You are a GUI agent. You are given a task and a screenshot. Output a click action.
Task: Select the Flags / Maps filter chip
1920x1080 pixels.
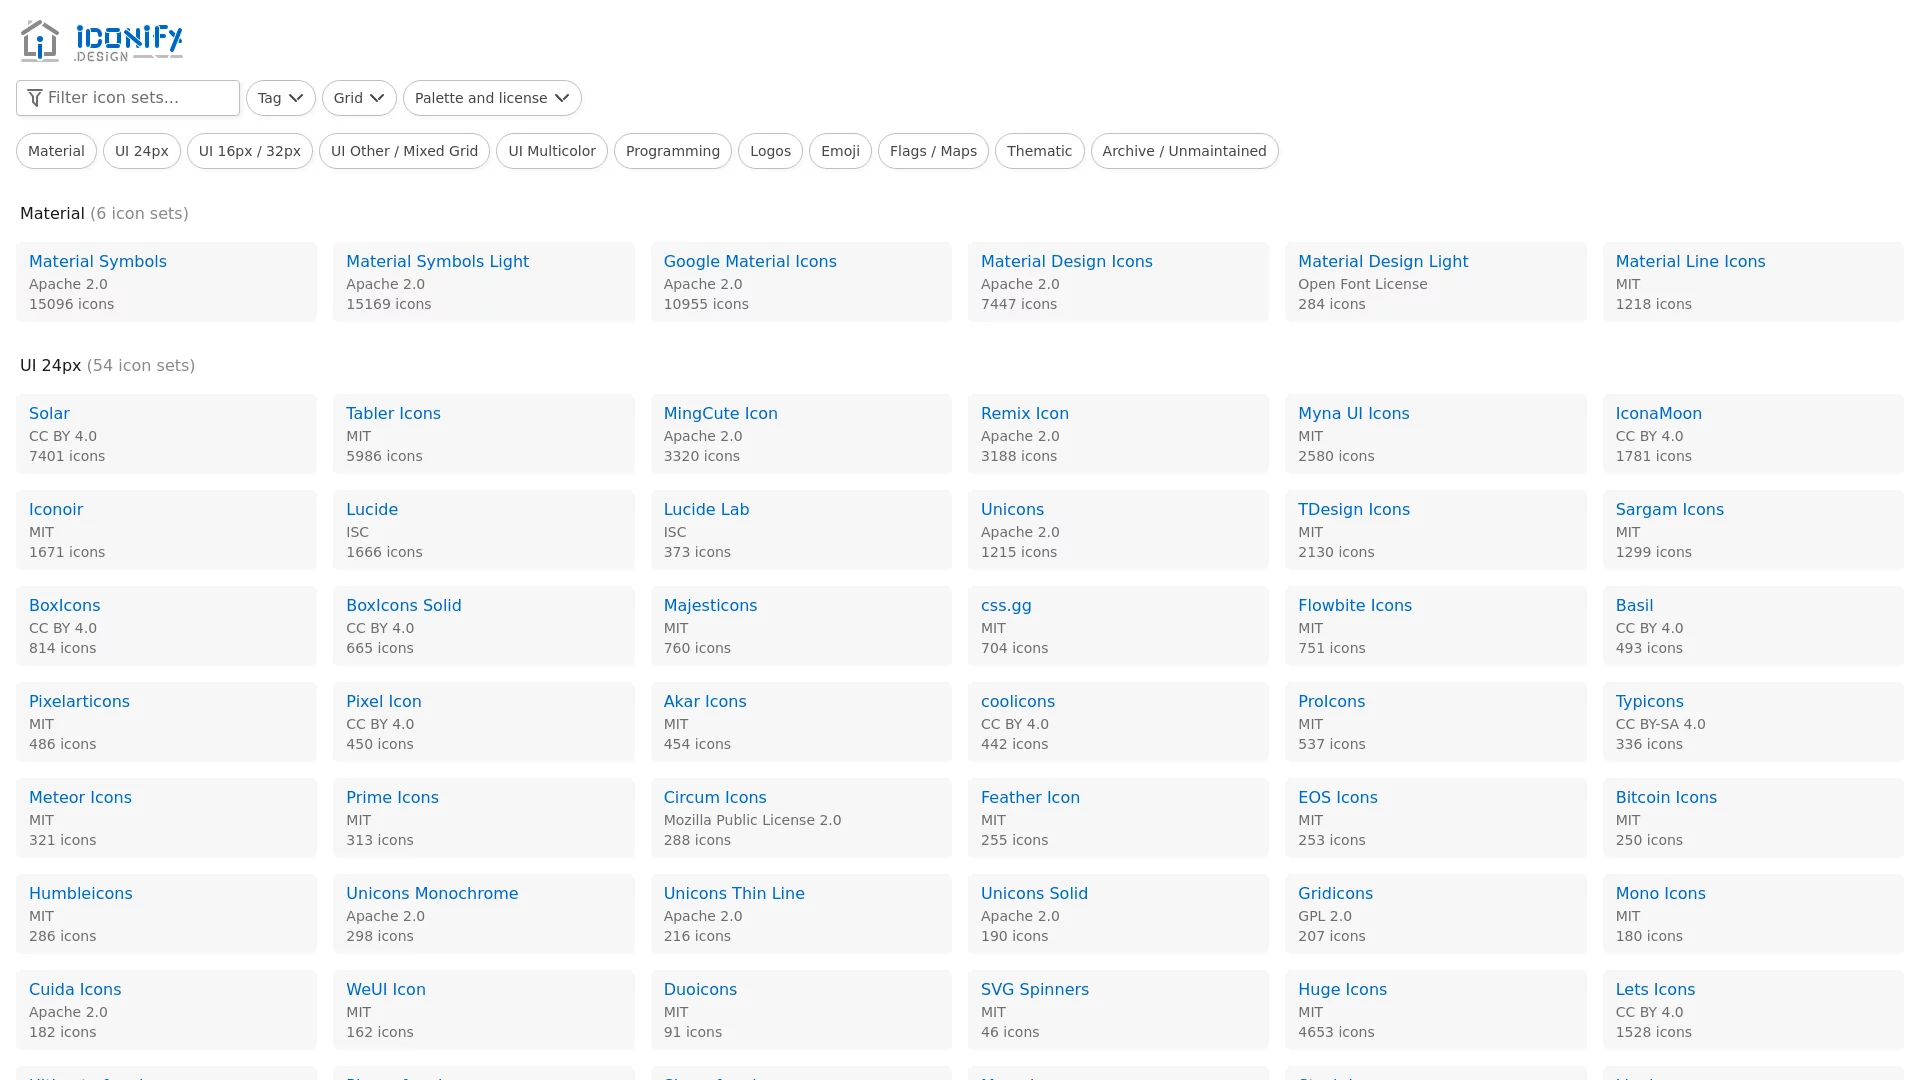932,151
